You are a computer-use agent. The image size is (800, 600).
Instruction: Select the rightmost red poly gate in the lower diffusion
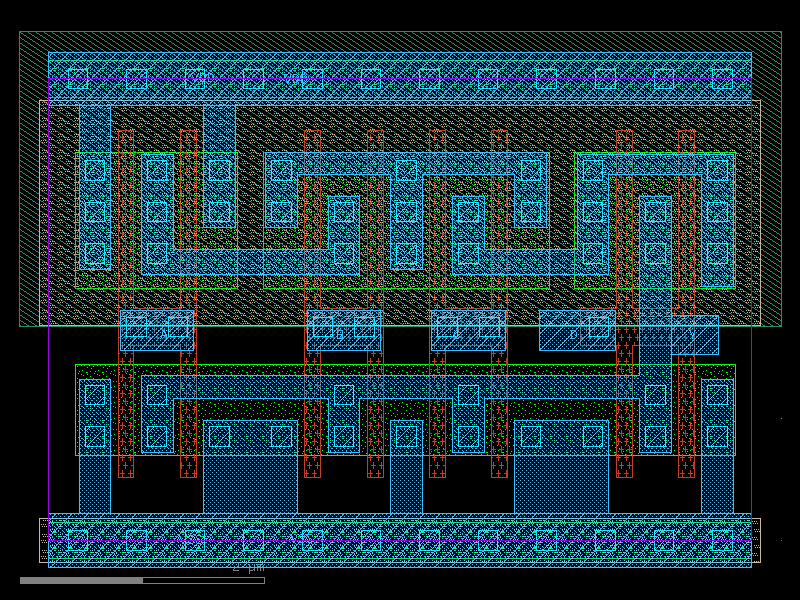click(686, 413)
